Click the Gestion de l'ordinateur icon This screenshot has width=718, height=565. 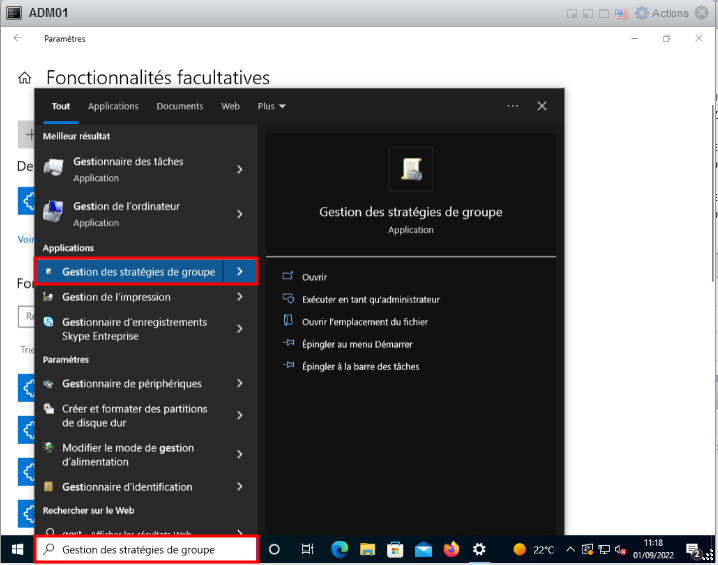54,213
